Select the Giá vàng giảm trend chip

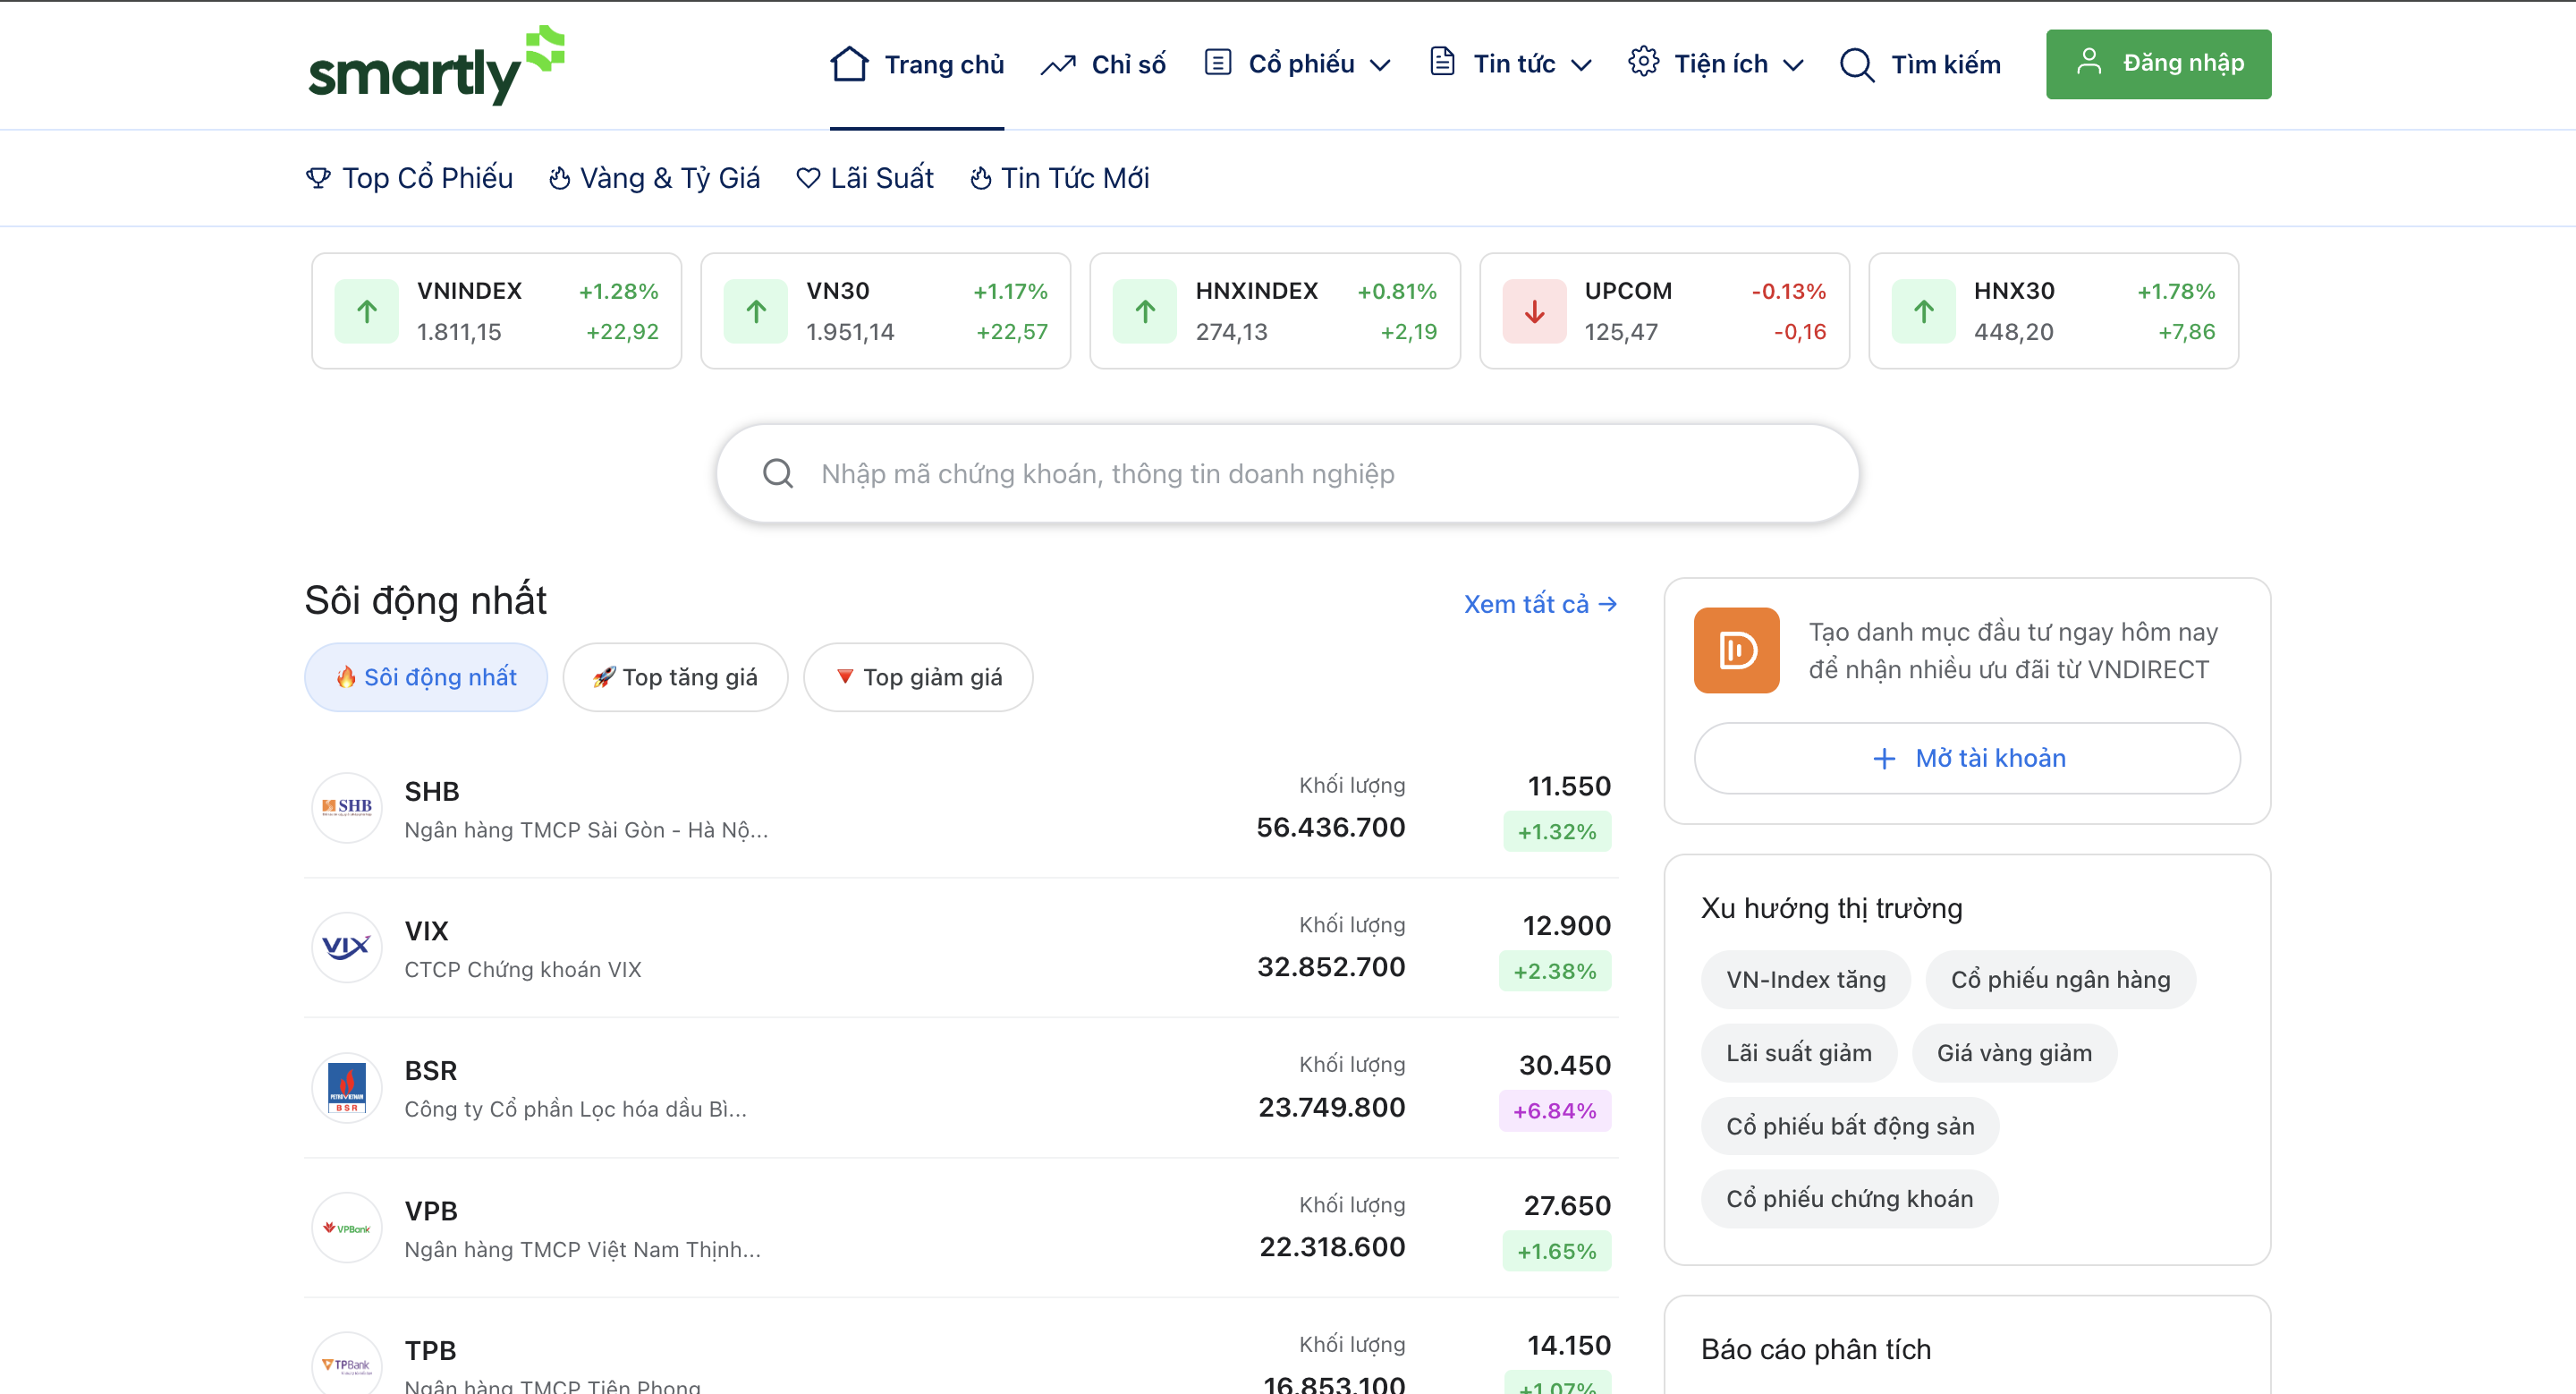(x=2014, y=1053)
